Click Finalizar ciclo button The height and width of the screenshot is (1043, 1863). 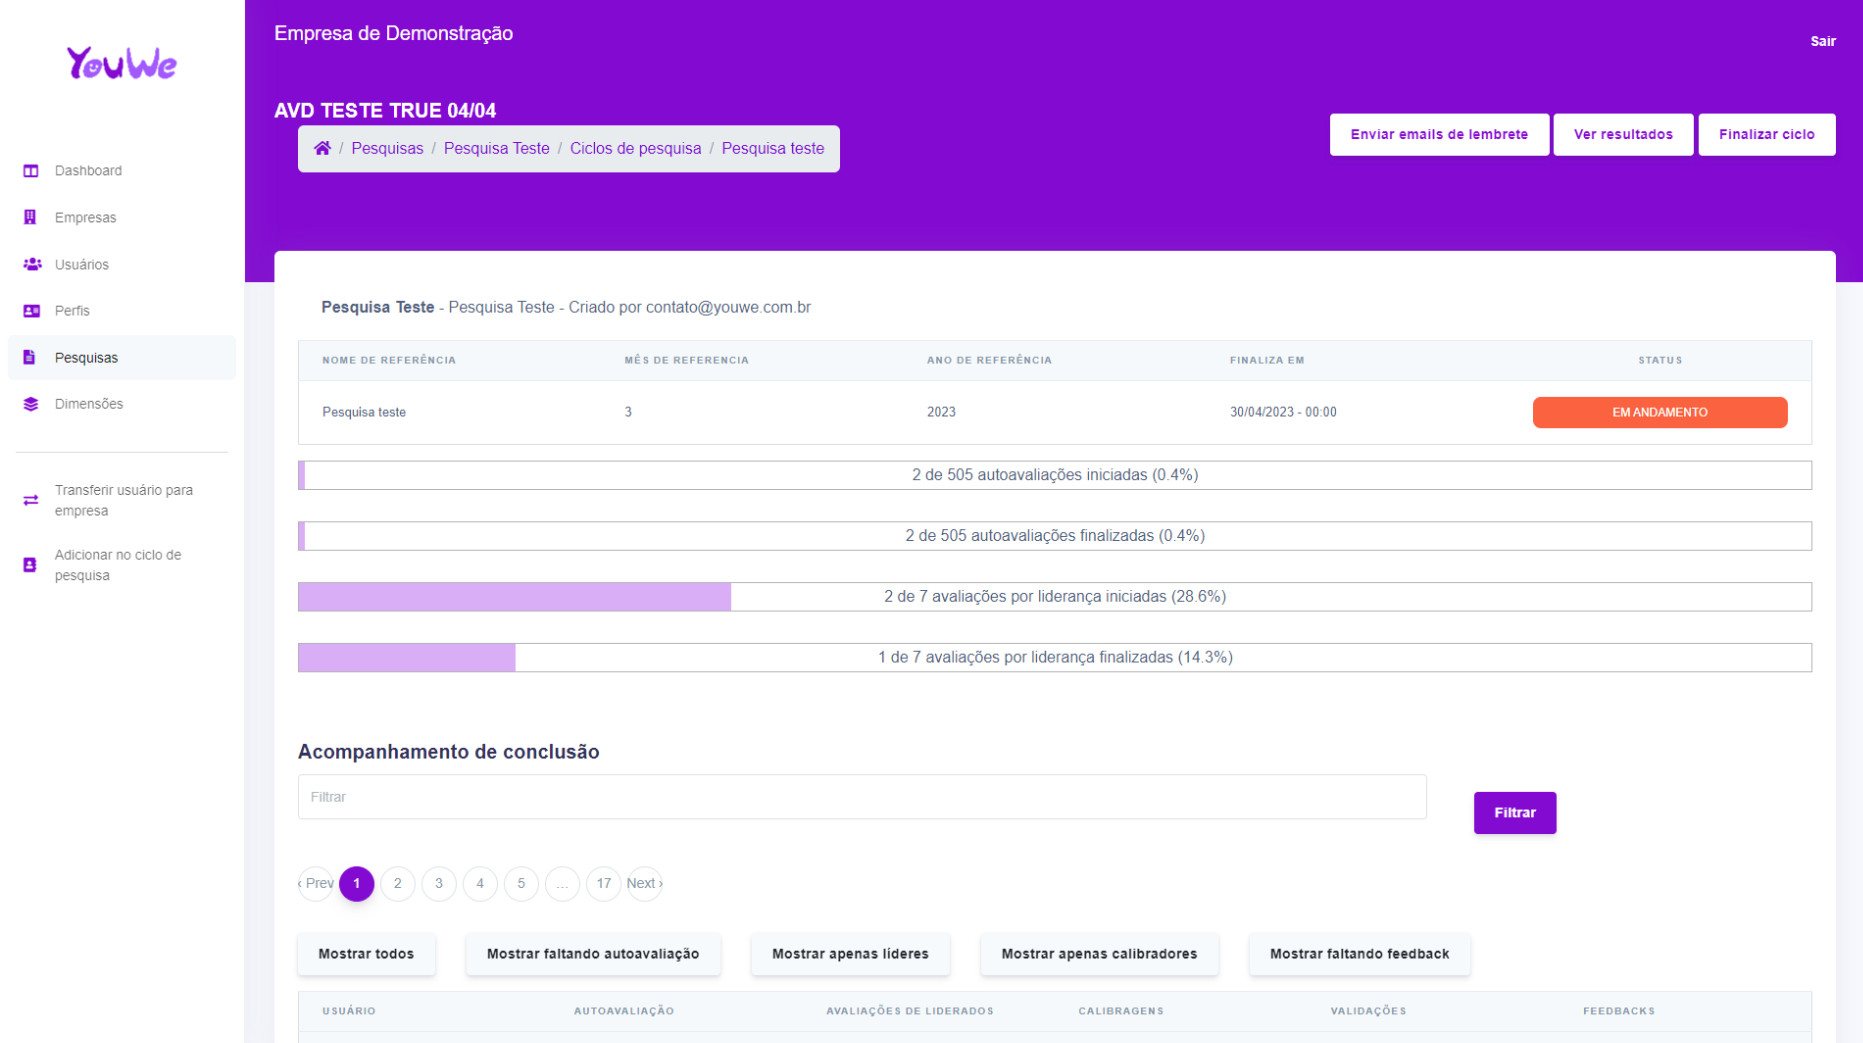1766,135
